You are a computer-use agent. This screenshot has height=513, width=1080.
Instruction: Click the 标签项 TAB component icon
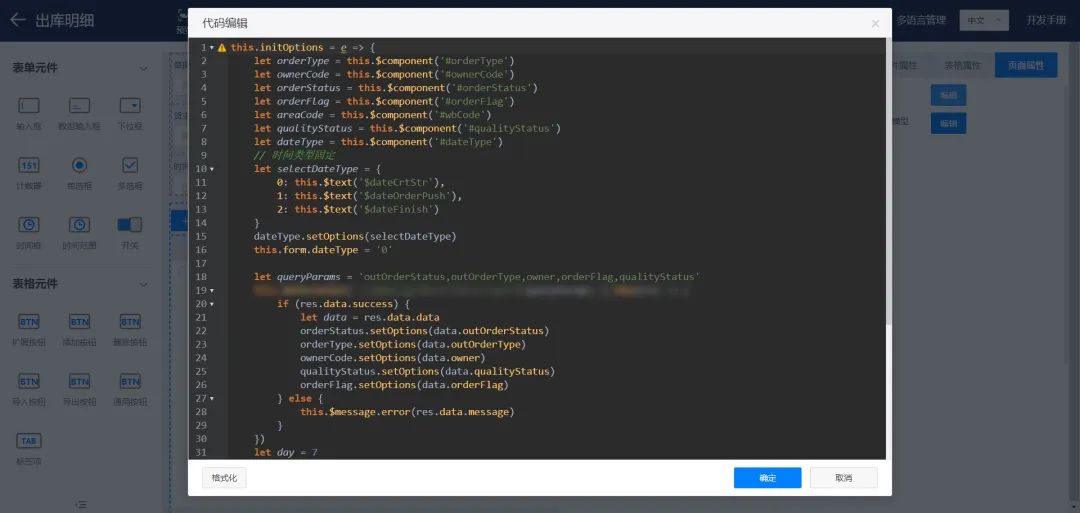(29, 441)
